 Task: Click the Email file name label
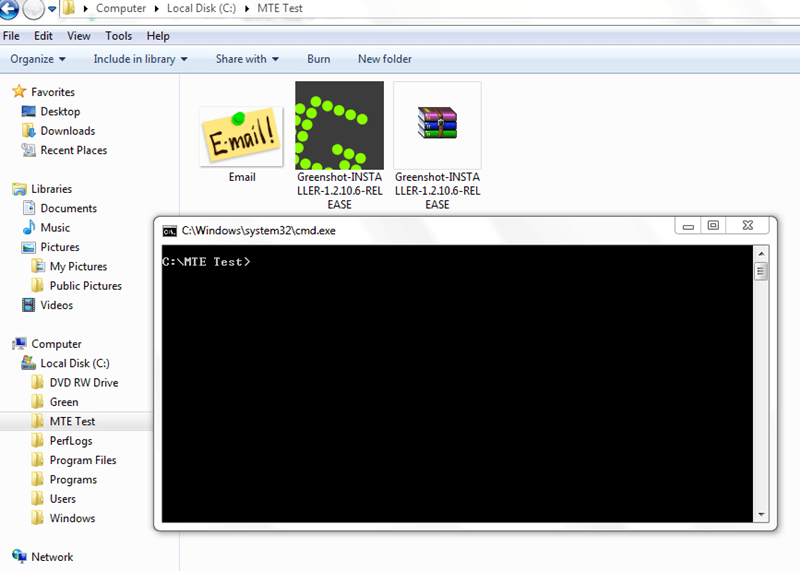tap(242, 177)
